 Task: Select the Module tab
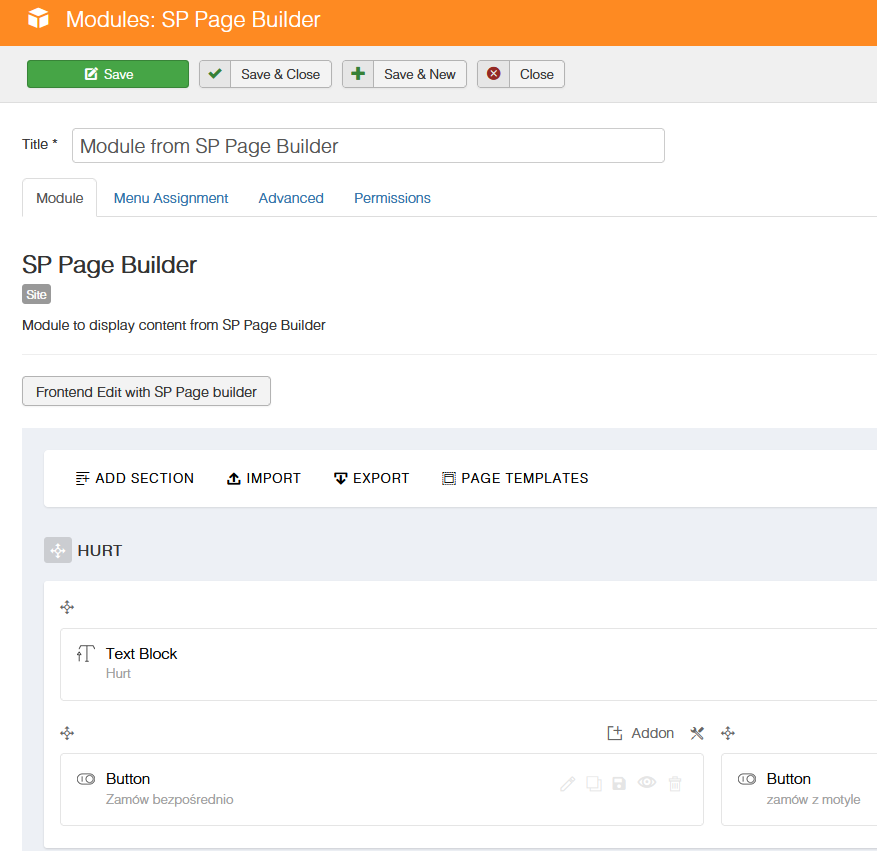point(59,198)
